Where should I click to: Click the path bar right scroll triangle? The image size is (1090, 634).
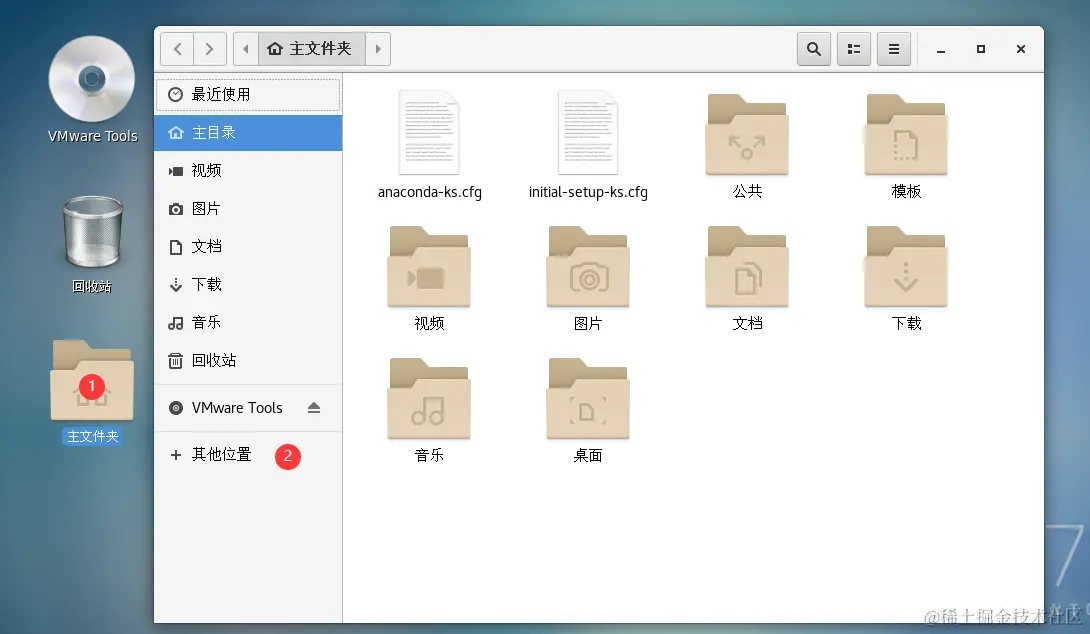pyautogui.click(x=378, y=49)
